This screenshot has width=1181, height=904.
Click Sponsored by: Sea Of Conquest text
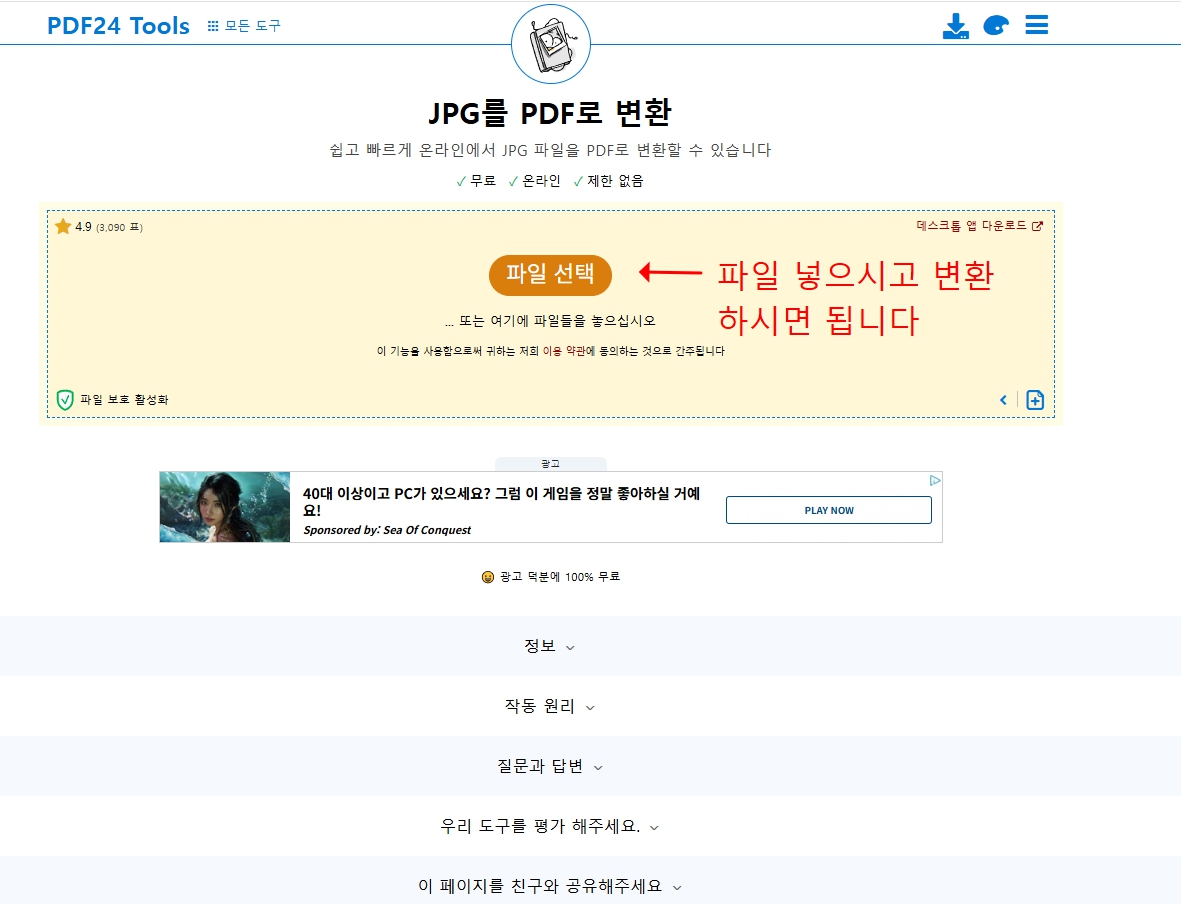(387, 530)
